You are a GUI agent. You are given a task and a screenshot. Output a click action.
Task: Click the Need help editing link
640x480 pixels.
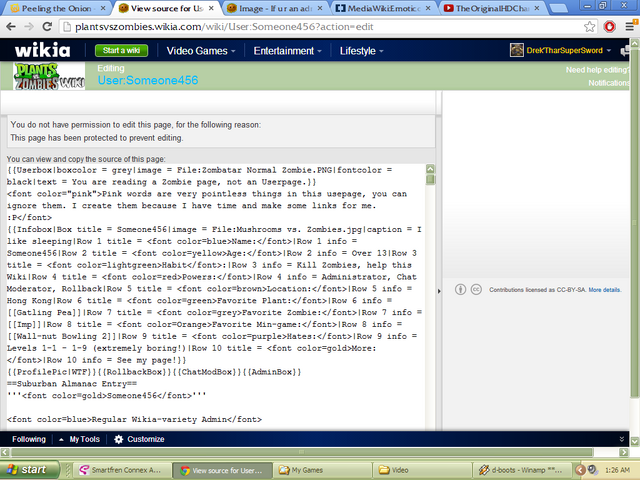(597, 70)
